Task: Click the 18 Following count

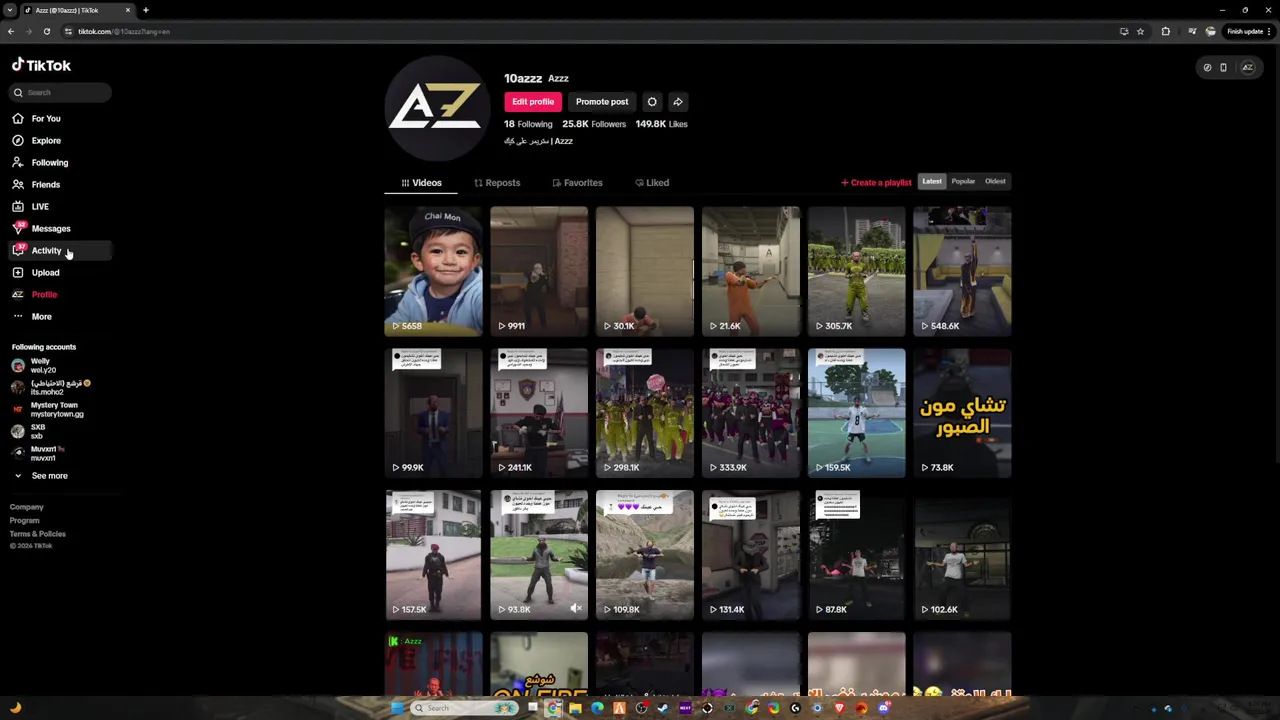Action: pos(528,124)
